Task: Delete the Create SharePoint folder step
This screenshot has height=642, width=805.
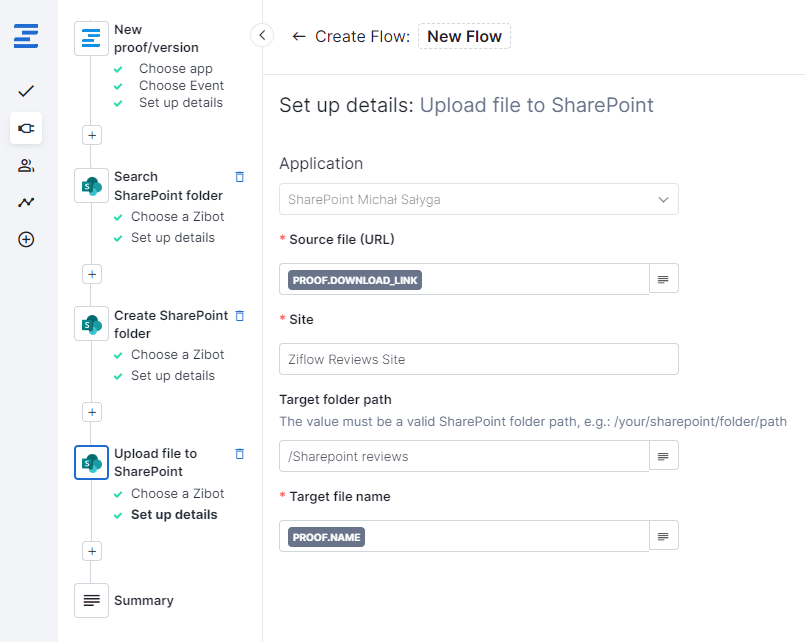Action: tap(239, 316)
